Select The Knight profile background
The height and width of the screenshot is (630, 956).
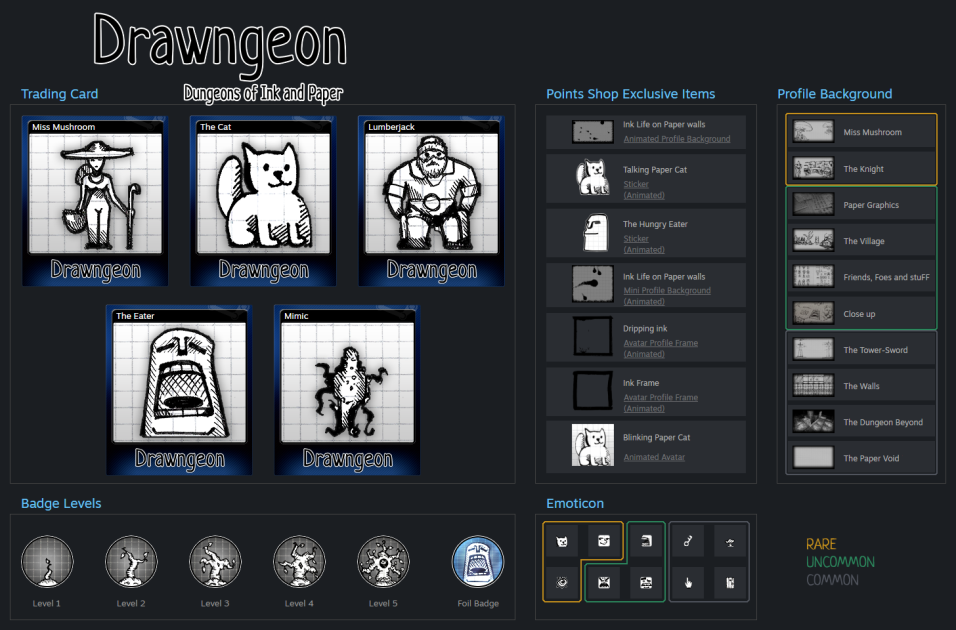click(861, 168)
